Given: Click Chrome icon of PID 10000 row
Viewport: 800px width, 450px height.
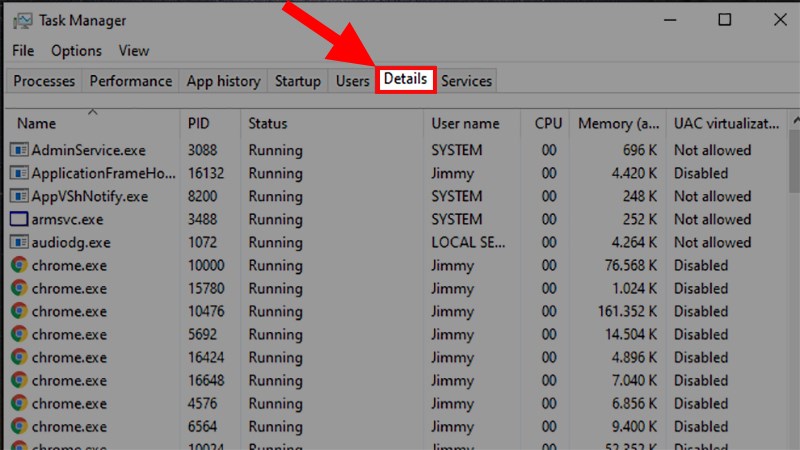Looking at the screenshot, I should 19,265.
